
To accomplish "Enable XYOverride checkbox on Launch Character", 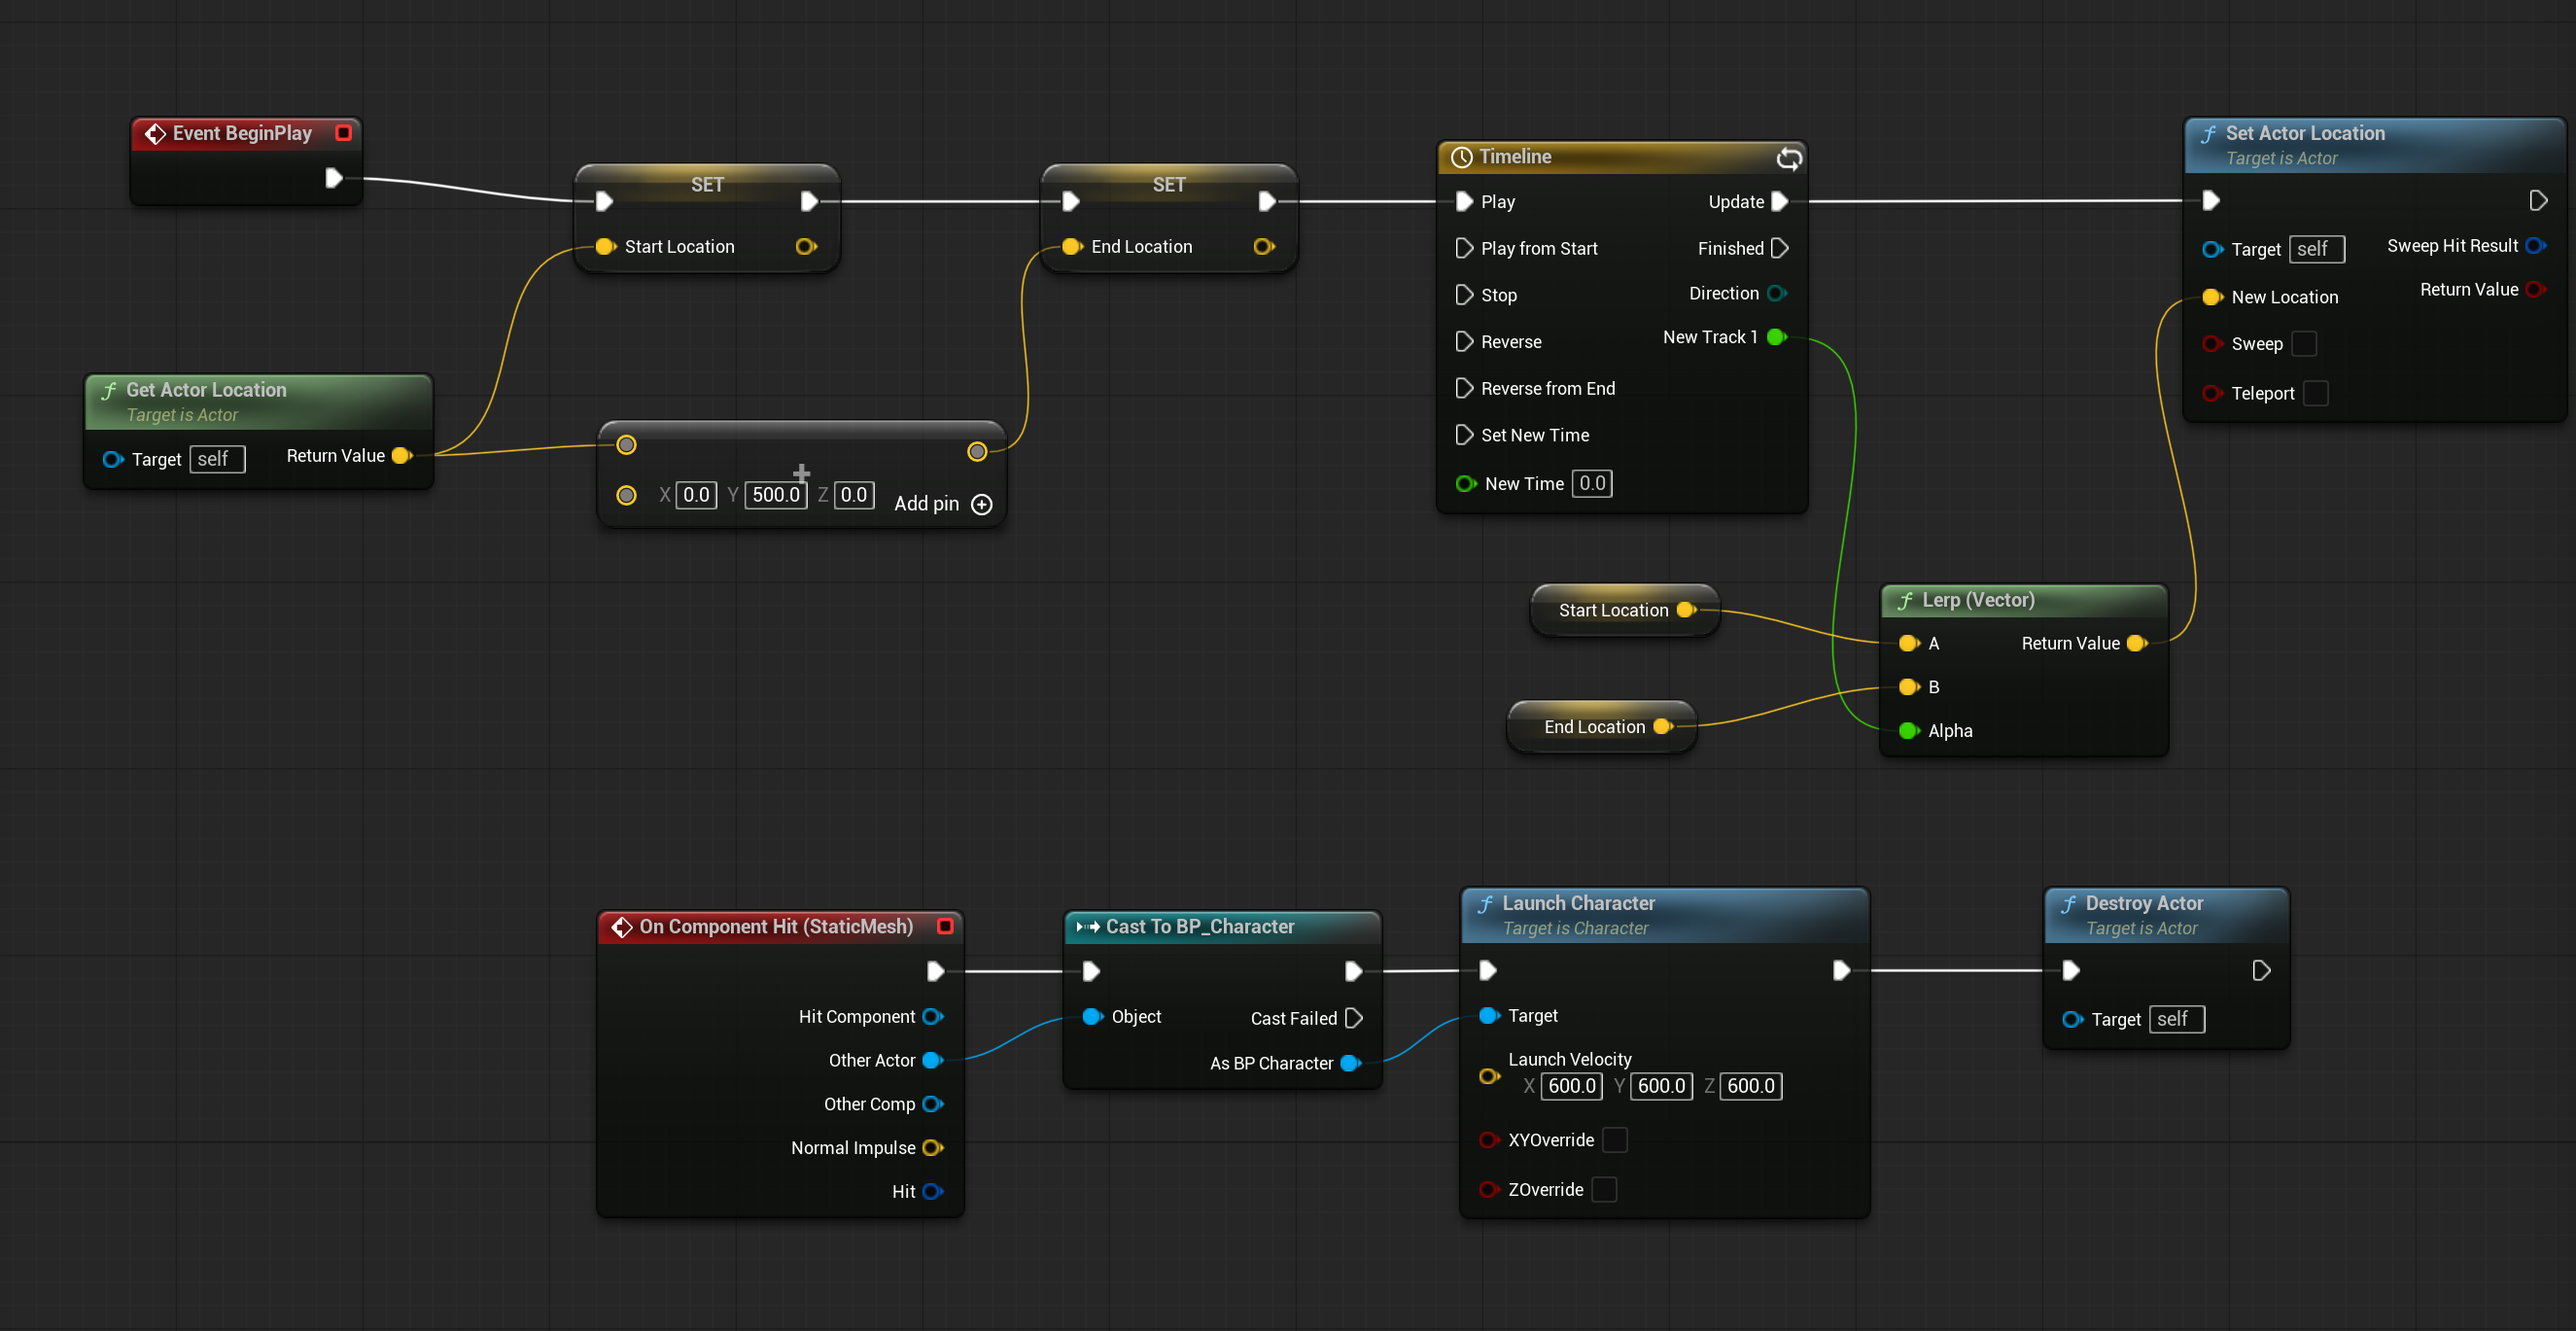I will tap(1615, 1140).
